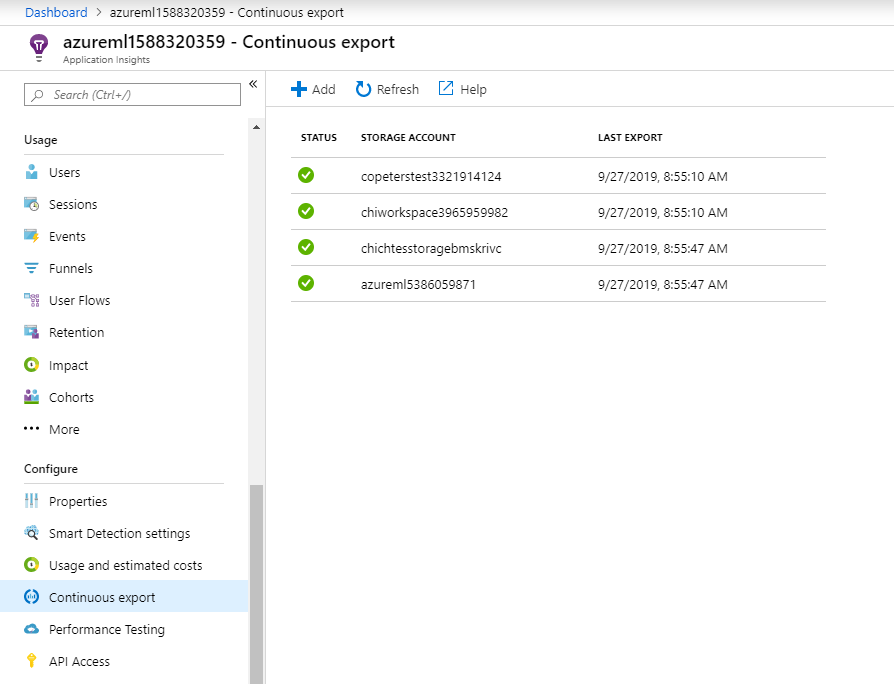Click the azureml1588320359 - Continuous export breadcrumb
The width and height of the screenshot is (894, 684).
point(226,12)
